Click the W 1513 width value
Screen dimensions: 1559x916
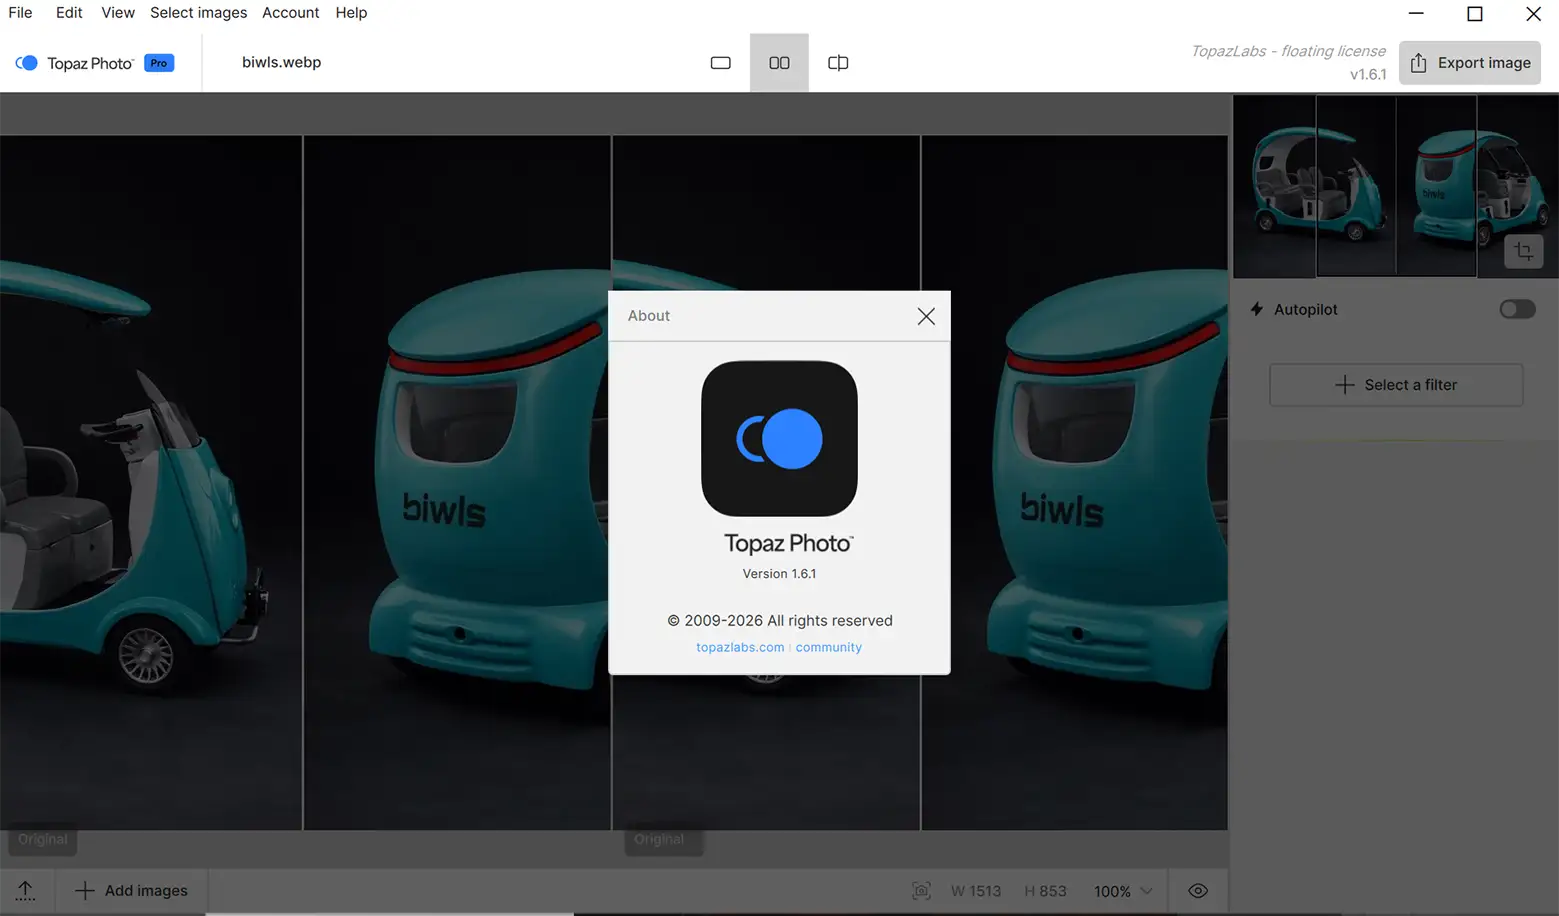pyautogui.click(x=975, y=891)
